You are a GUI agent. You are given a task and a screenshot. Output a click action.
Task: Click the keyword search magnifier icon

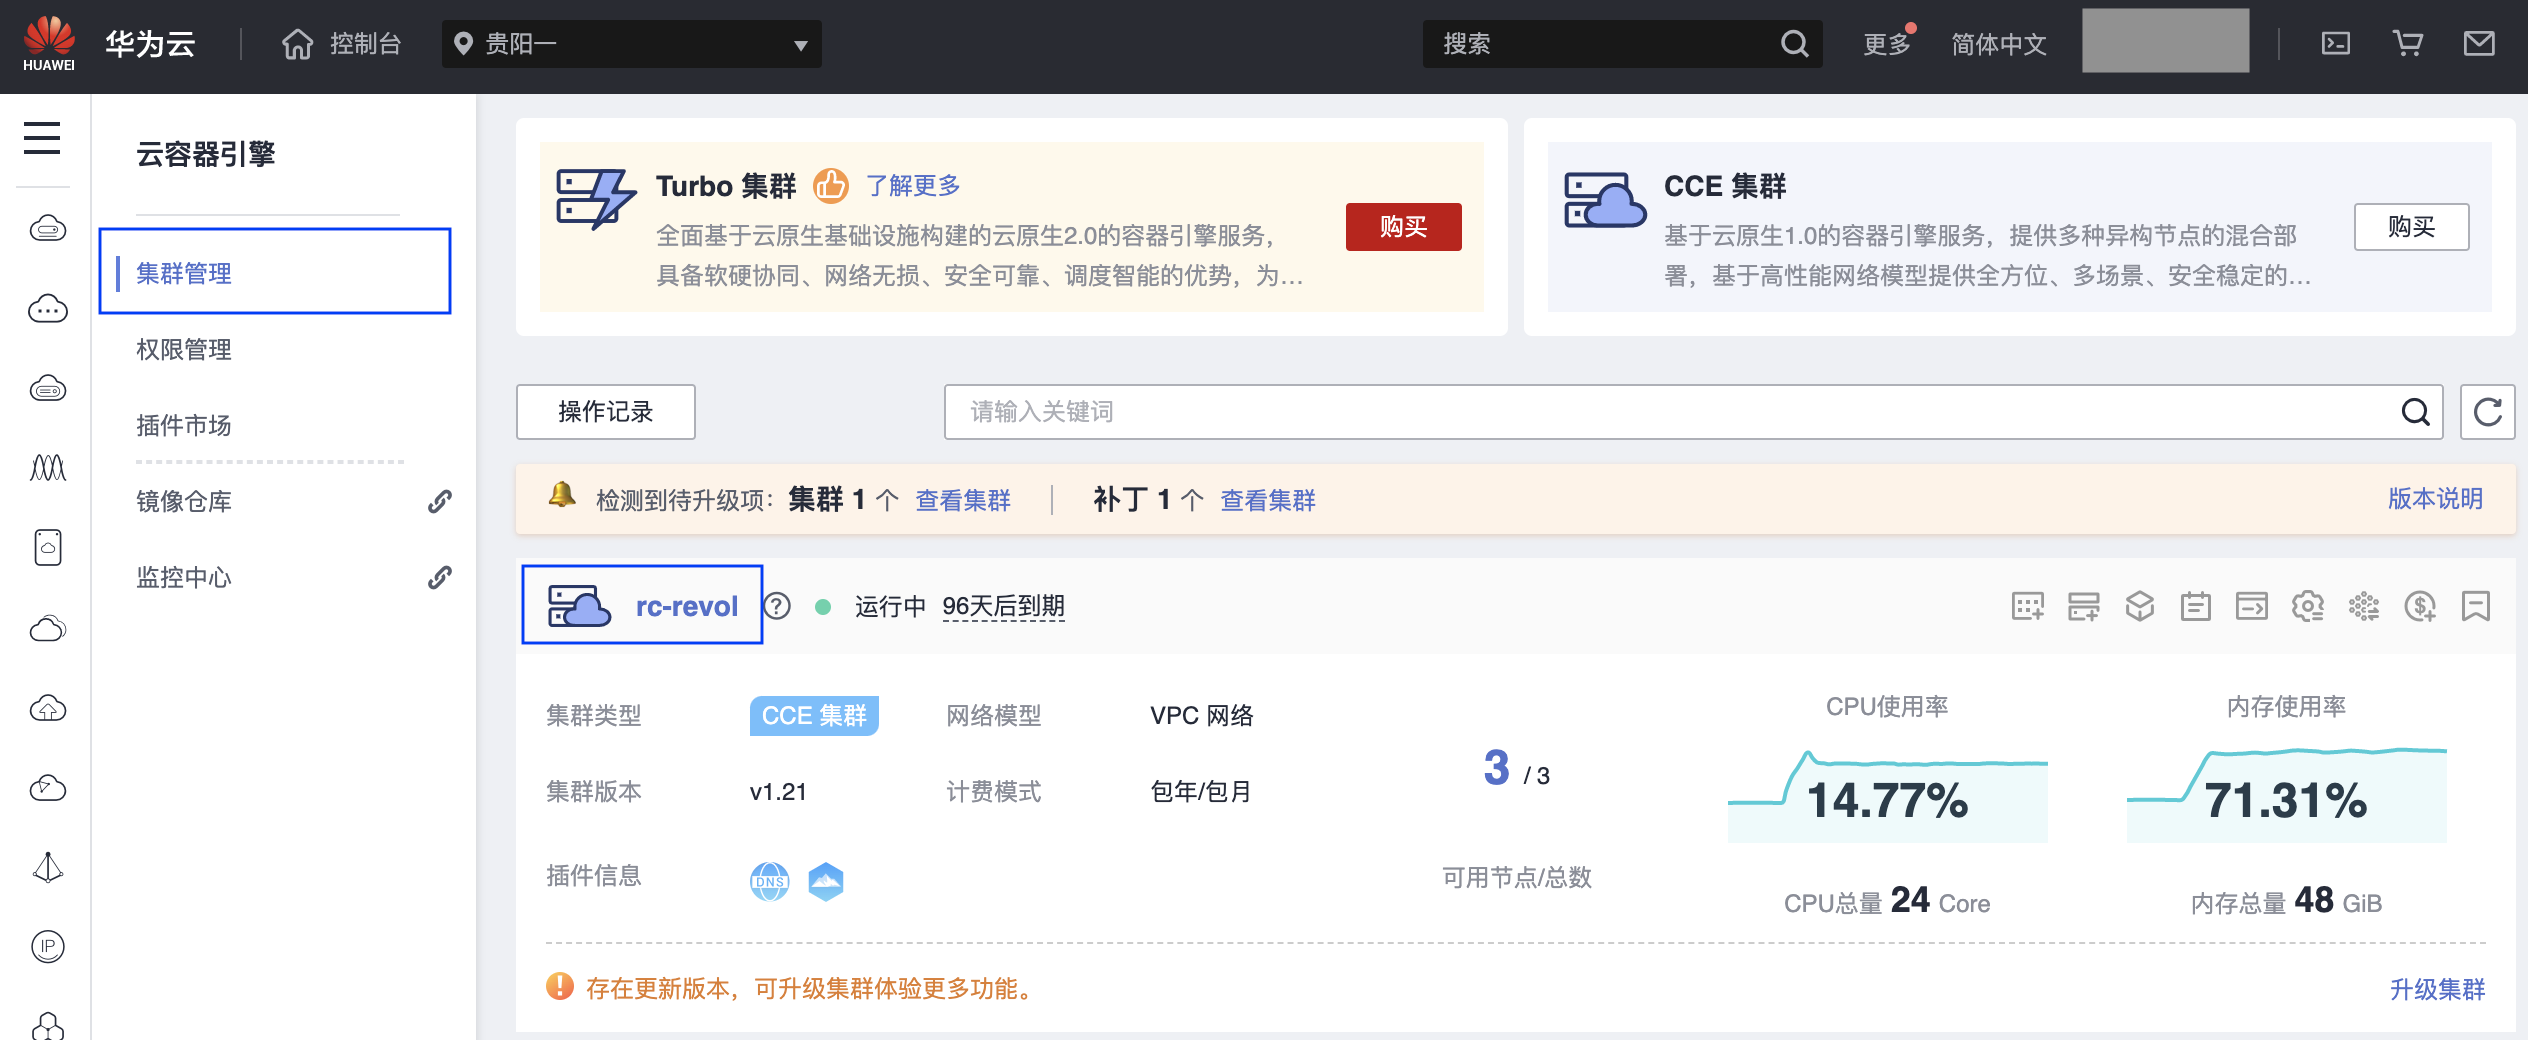2415,412
